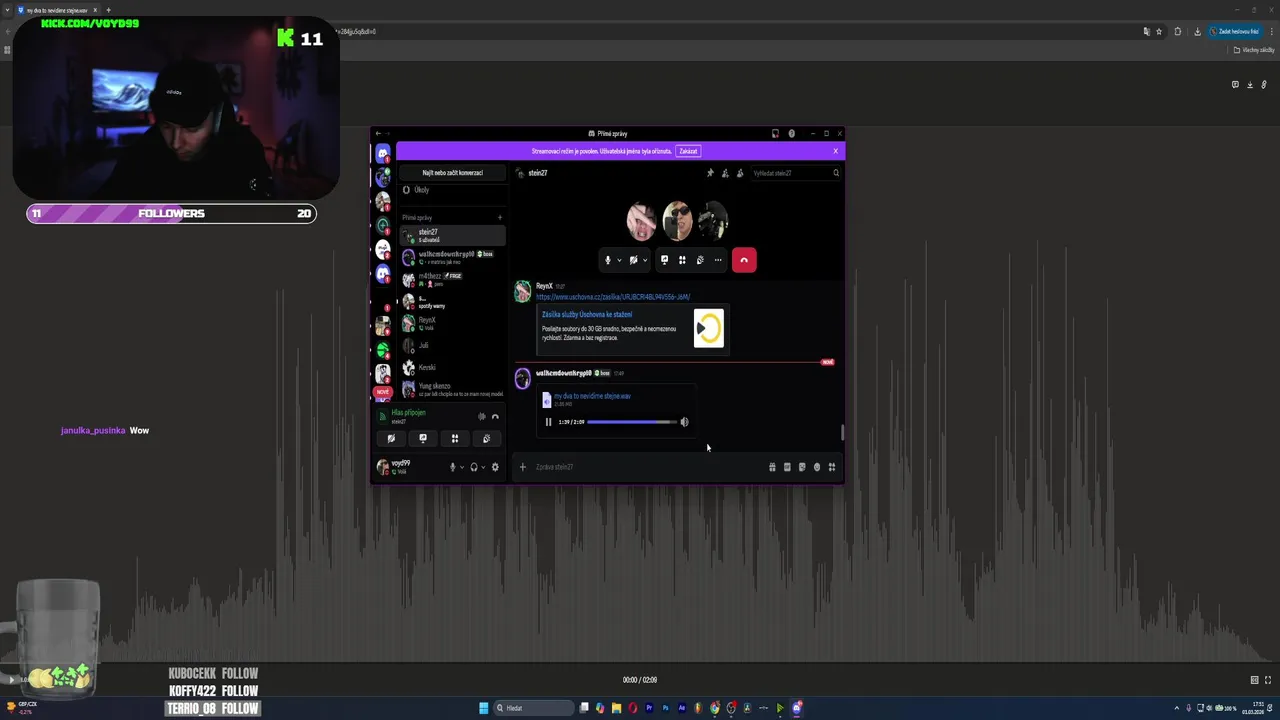Enter fullscreen on the background video player
1280x720 pixels.
pyautogui.click(x=1268, y=680)
